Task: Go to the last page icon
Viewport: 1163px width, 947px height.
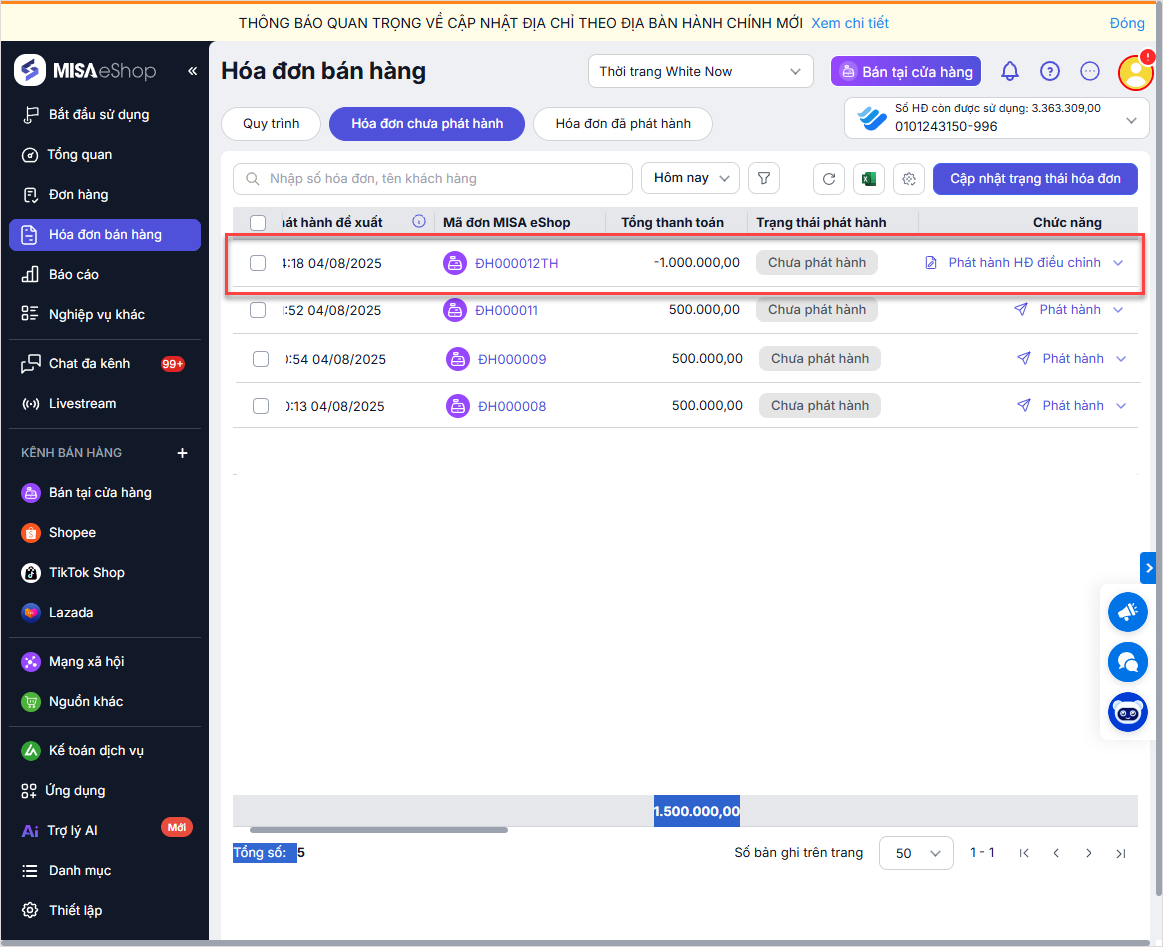Action: (1121, 854)
